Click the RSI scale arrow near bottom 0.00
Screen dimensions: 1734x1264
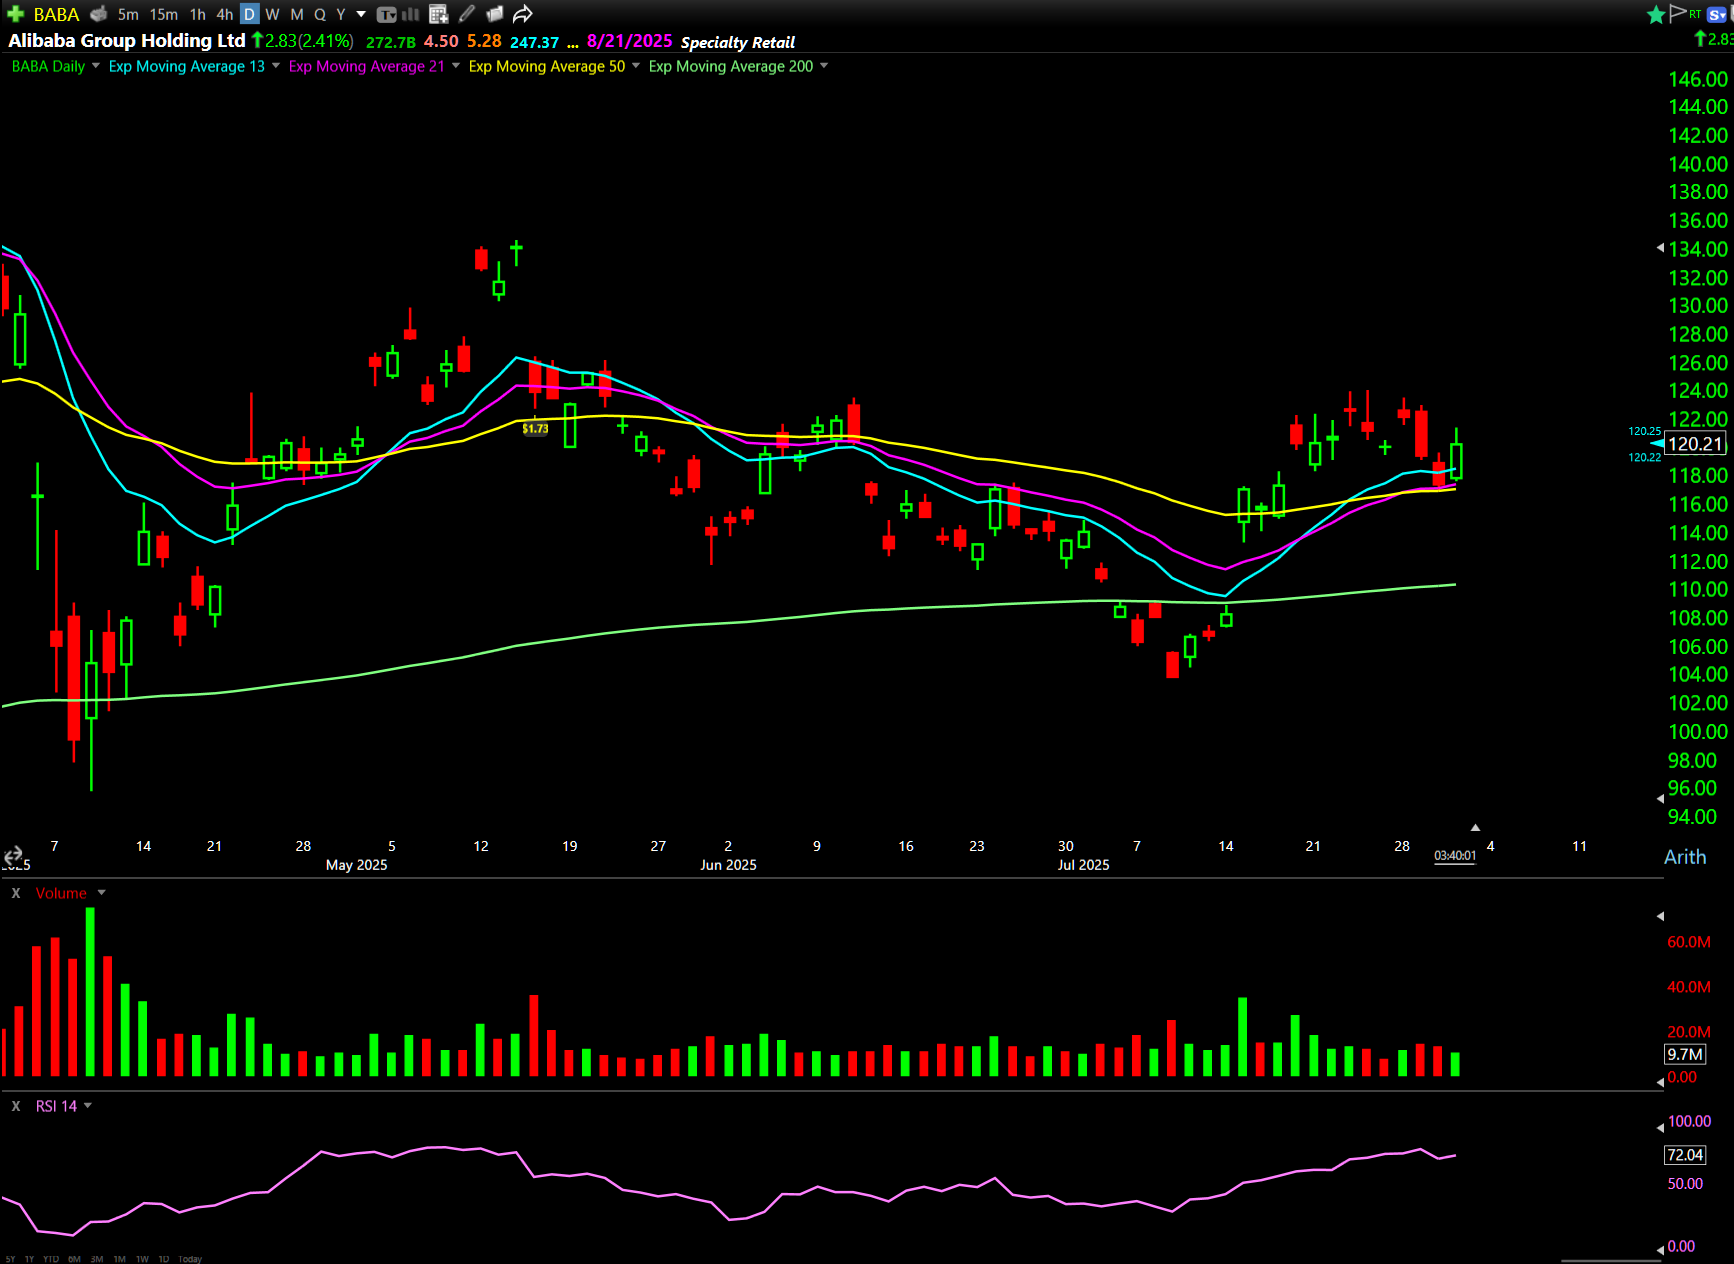tap(1660, 1250)
